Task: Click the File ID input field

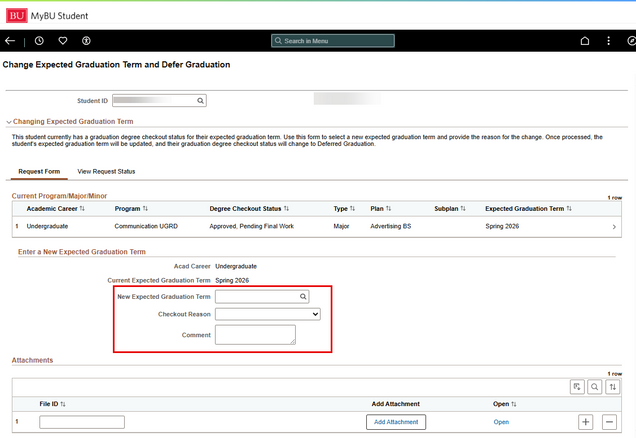Action: click(x=82, y=422)
